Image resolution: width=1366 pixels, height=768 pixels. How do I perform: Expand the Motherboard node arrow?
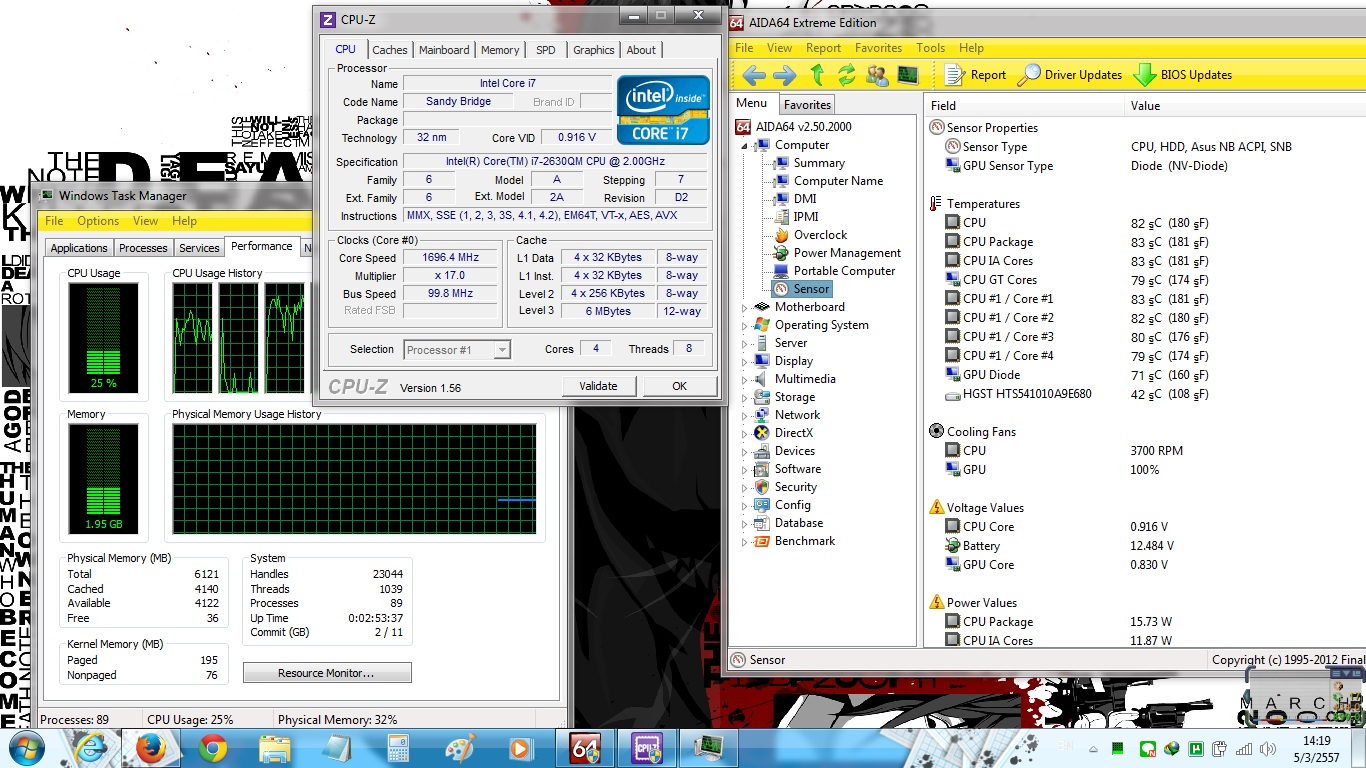[744, 308]
